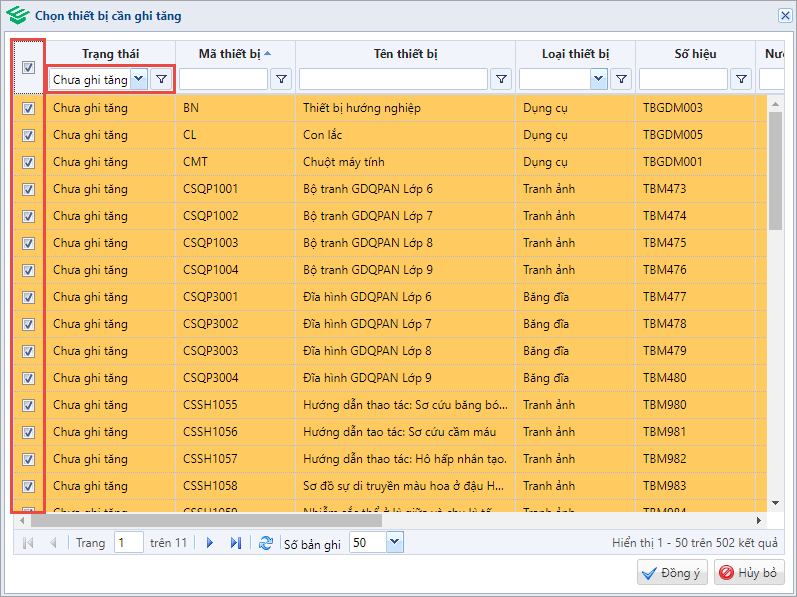Viewport: 797px width, 597px height.
Task: Toggle the select-all header checkbox
Action: tap(28, 68)
